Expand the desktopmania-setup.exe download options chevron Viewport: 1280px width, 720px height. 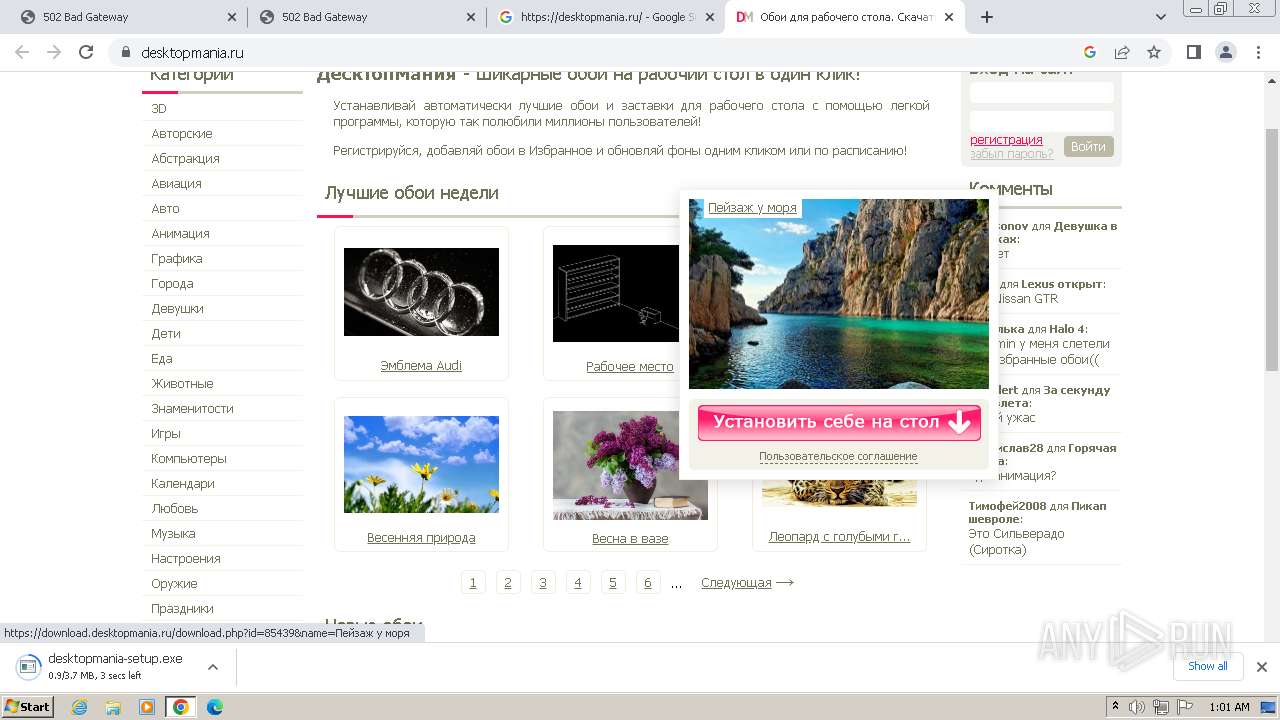(212, 667)
